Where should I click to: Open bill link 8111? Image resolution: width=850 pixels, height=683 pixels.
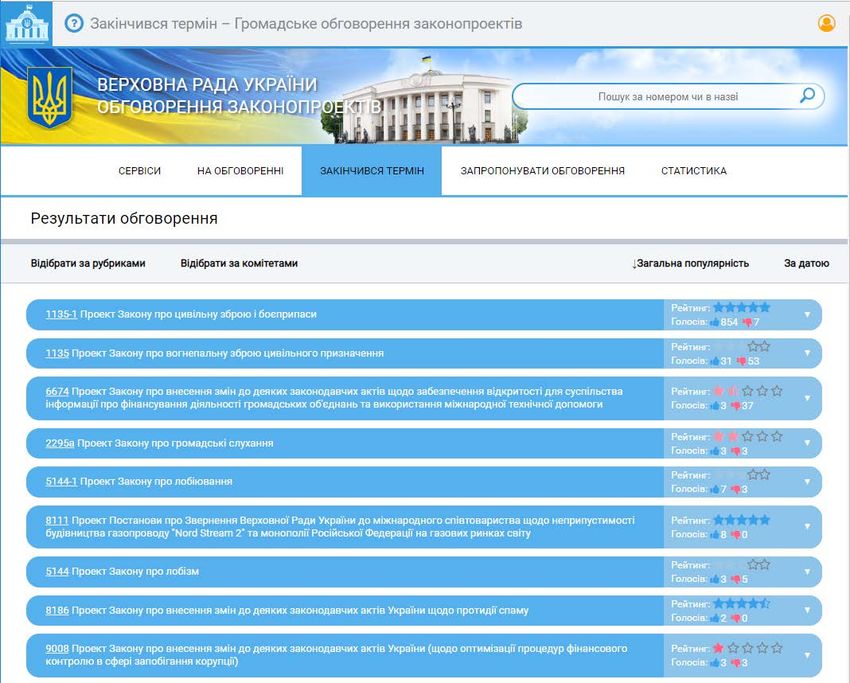[57, 520]
